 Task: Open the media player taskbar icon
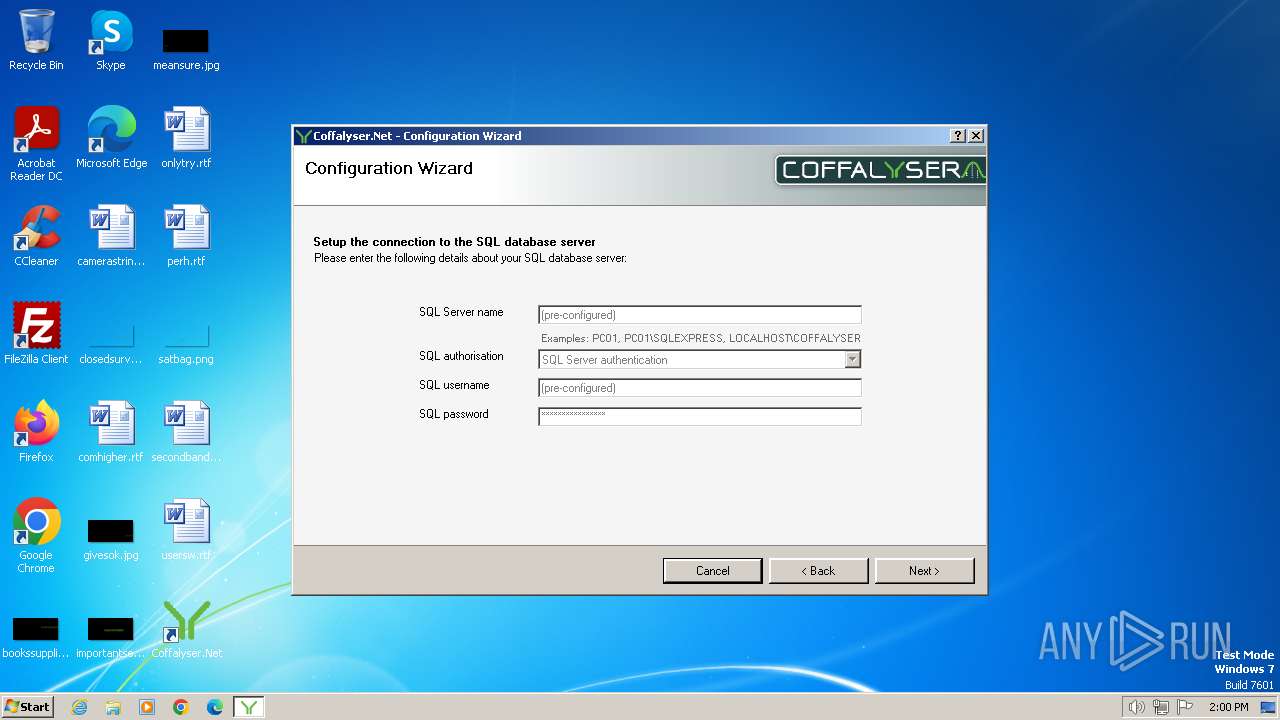(147, 707)
